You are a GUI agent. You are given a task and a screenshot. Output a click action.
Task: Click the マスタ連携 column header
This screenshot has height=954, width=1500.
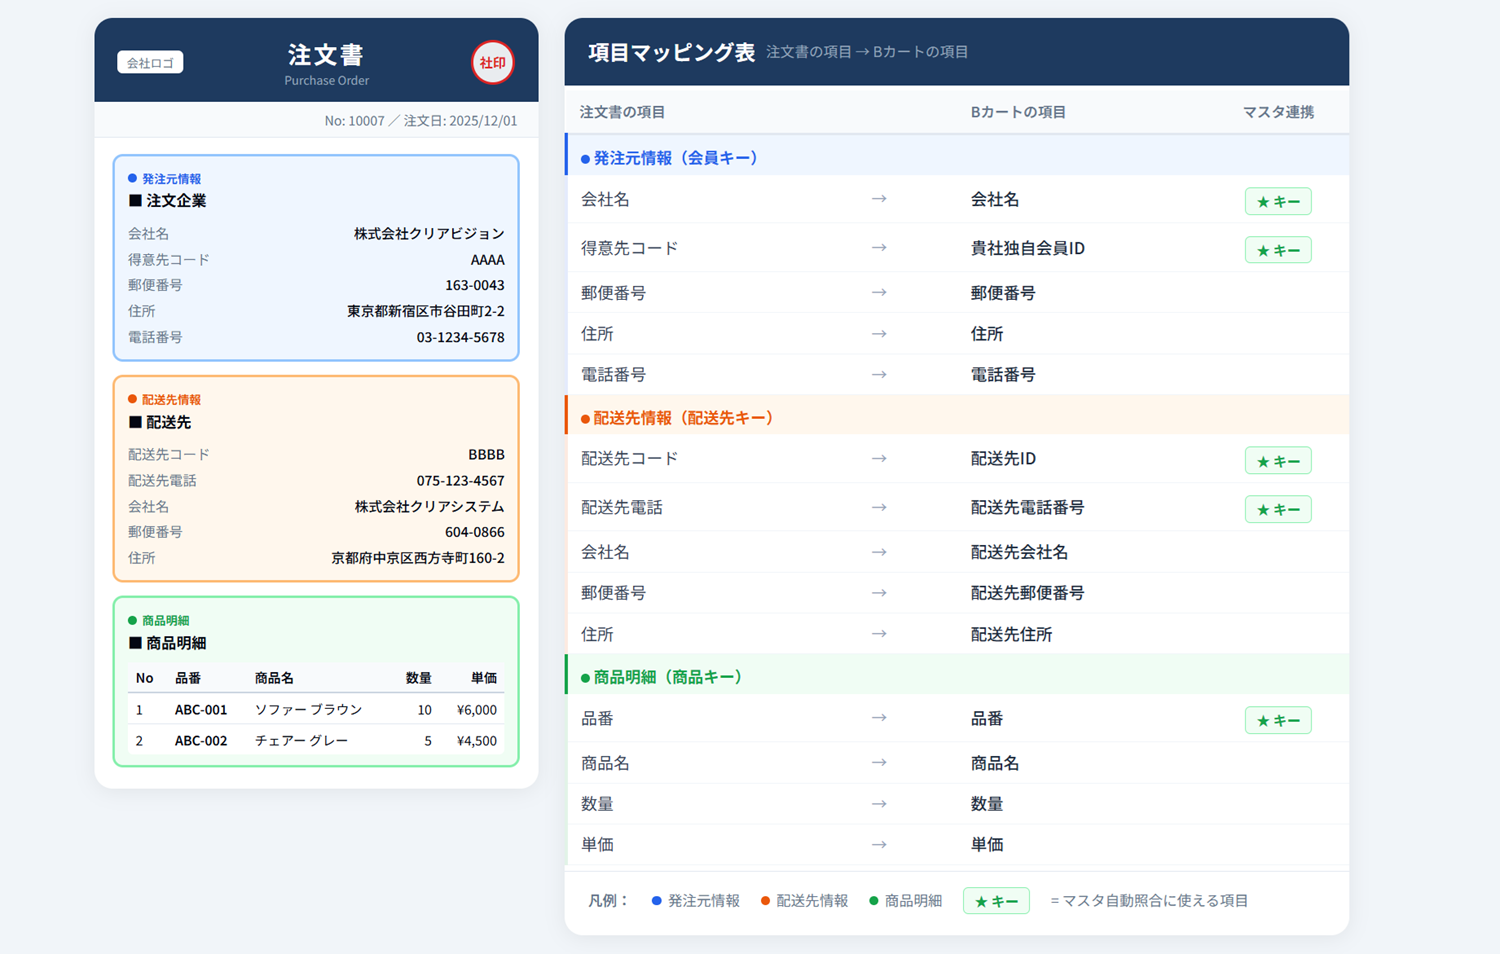coord(1277,112)
